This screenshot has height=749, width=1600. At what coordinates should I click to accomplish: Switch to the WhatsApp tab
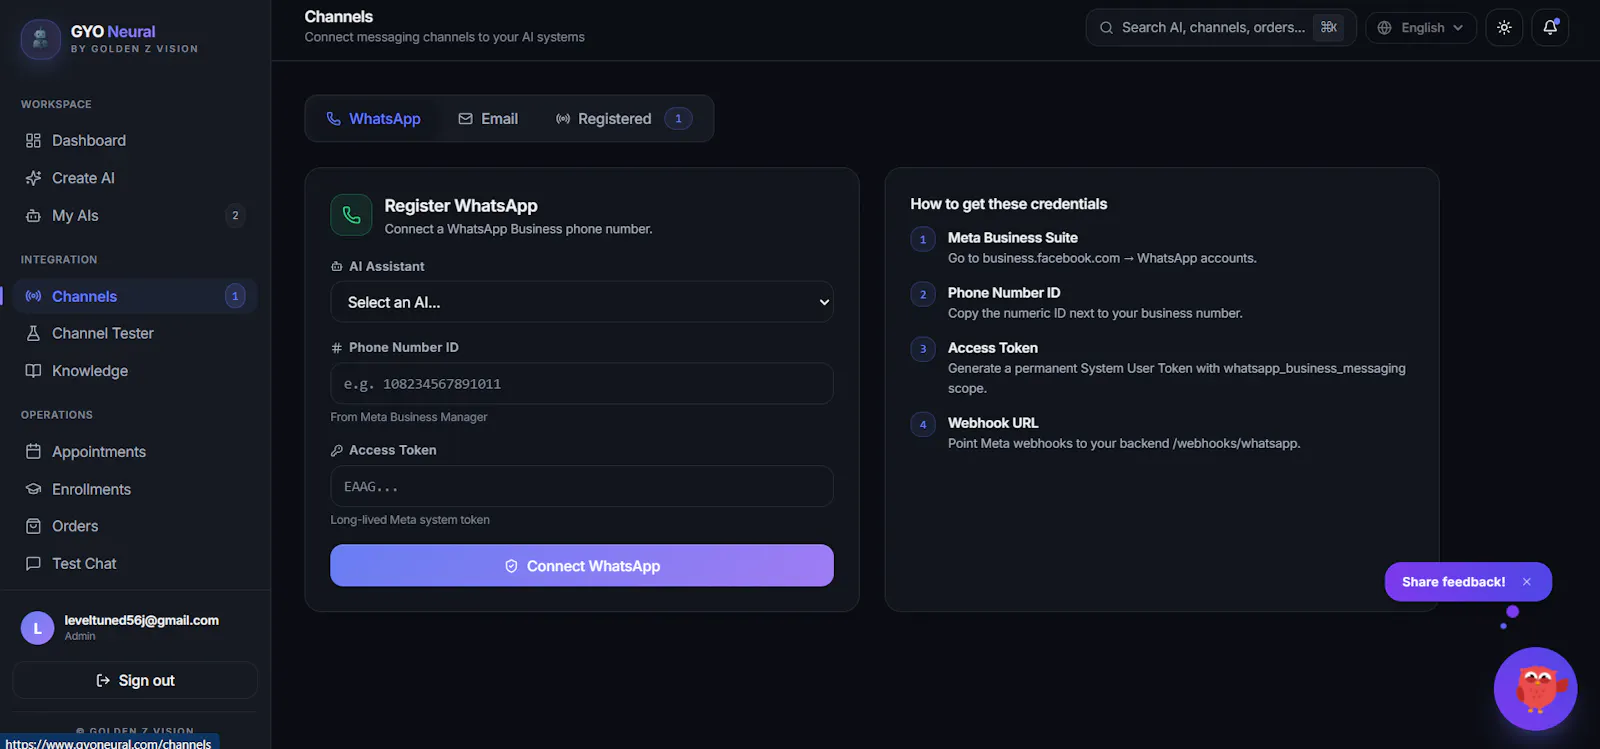tap(373, 119)
